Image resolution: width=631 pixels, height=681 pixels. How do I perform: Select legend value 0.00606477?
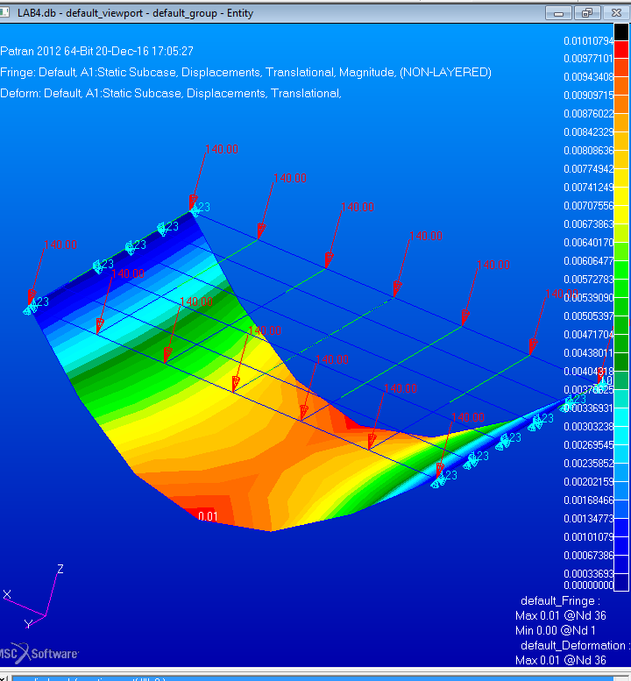[x=588, y=261]
